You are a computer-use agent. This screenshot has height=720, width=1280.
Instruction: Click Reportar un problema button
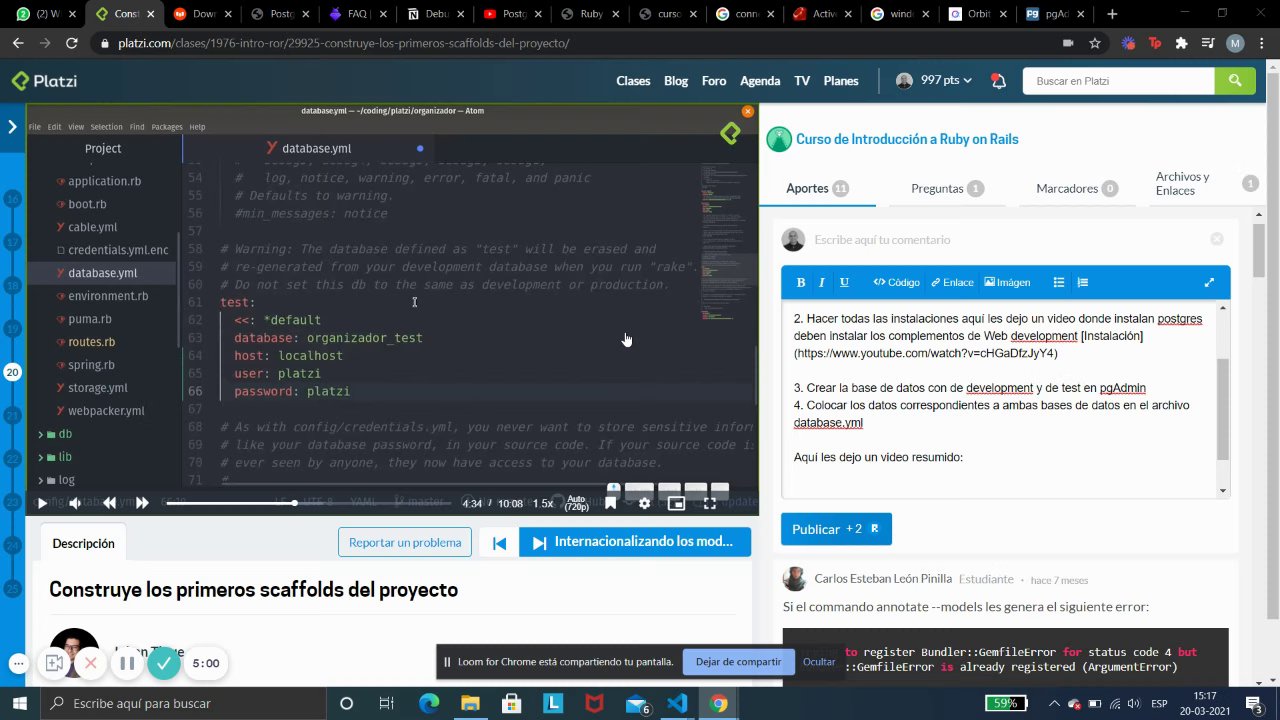click(x=405, y=542)
